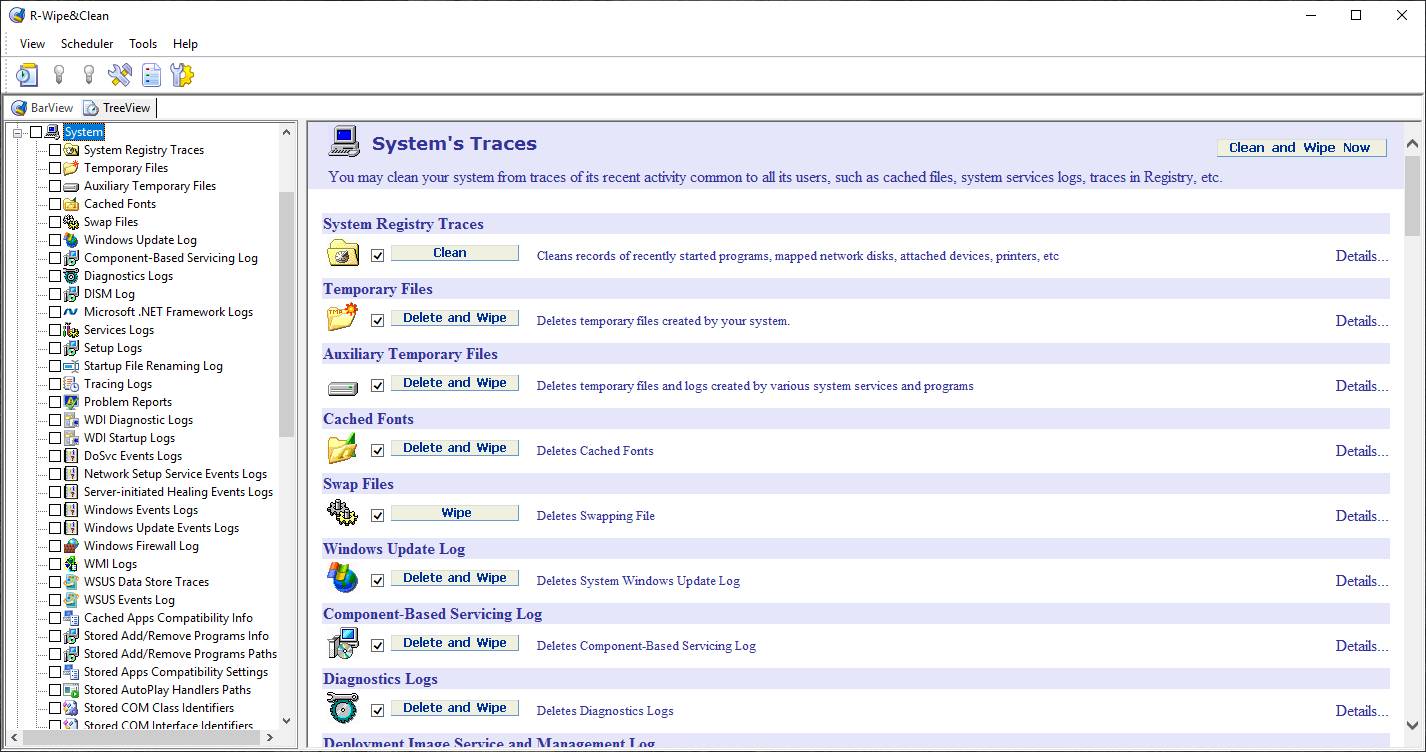The image size is (1426, 752).
Task: Select WDI Diagnostic Logs in tree
Action: 138,420
